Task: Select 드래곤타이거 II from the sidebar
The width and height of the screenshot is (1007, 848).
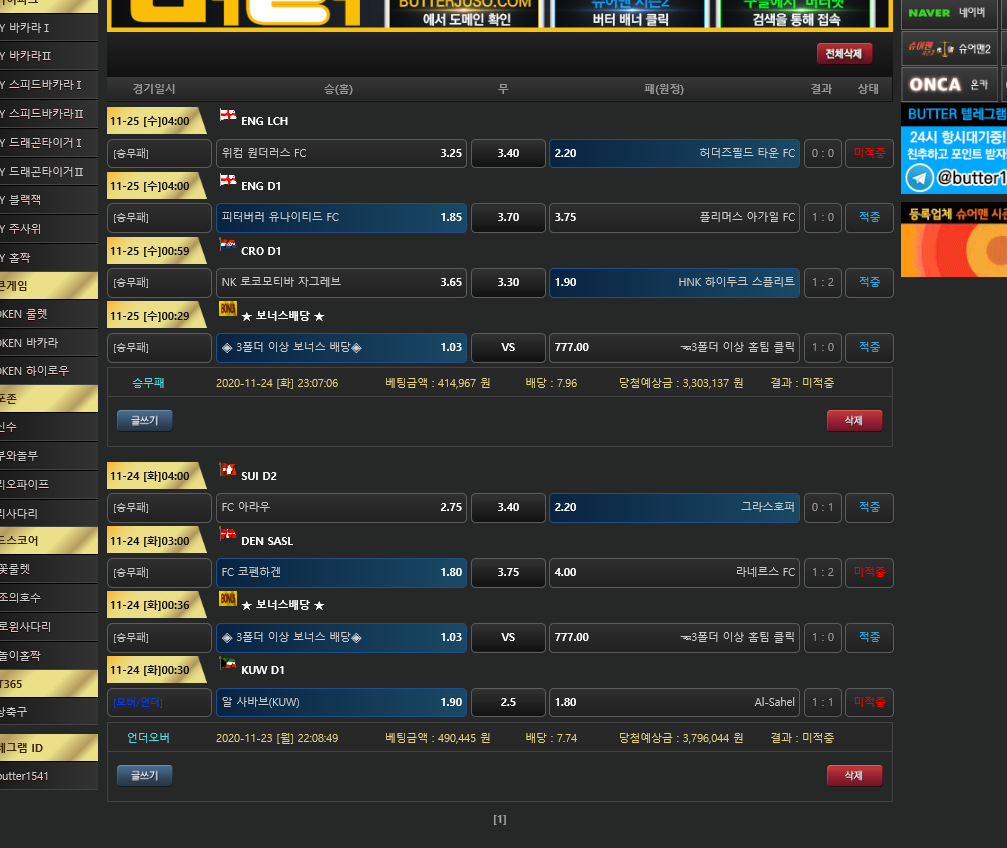Action: 48,172
